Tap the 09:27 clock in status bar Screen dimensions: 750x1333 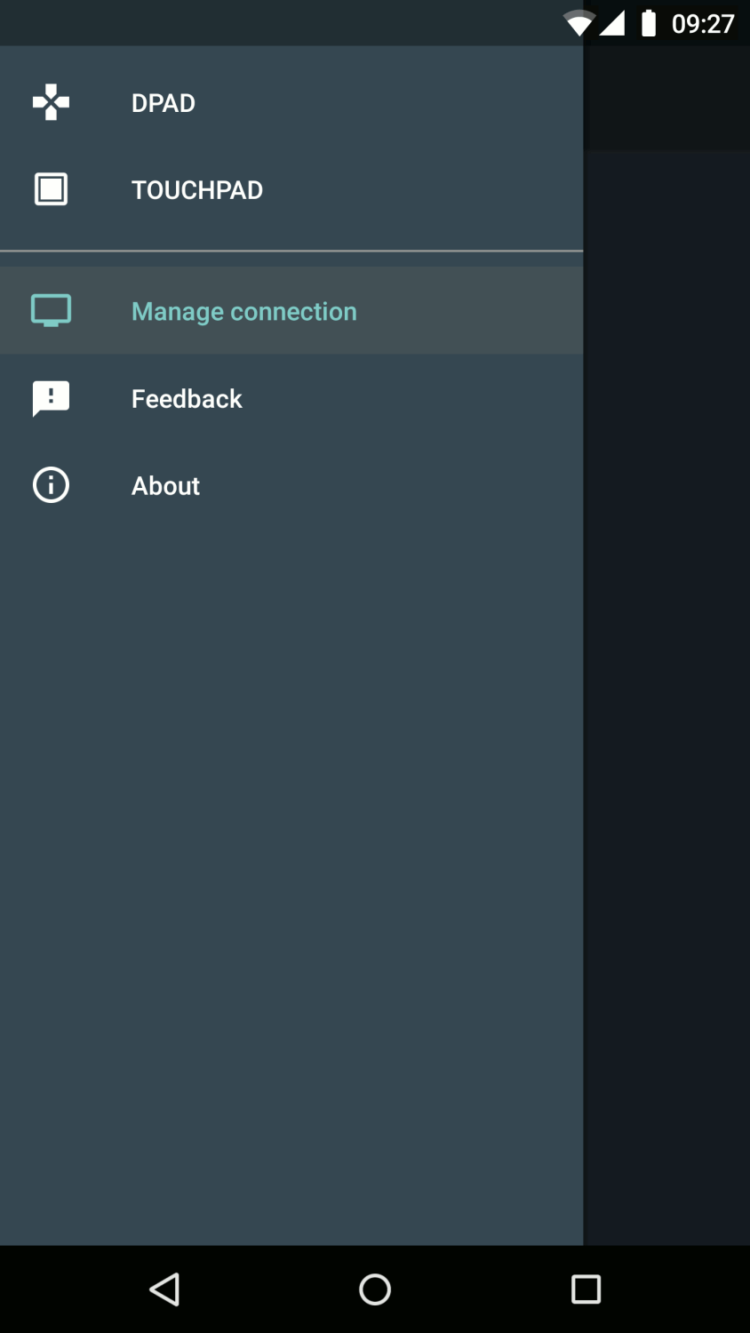tap(703, 24)
